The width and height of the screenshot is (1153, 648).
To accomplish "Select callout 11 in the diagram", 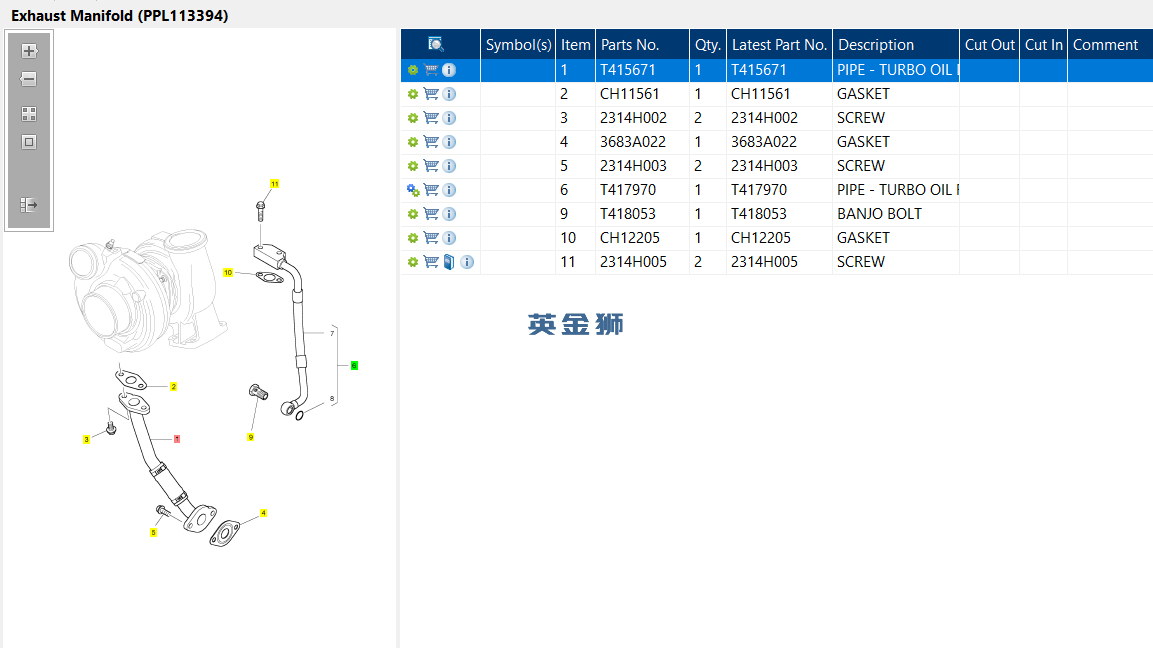I will [274, 184].
